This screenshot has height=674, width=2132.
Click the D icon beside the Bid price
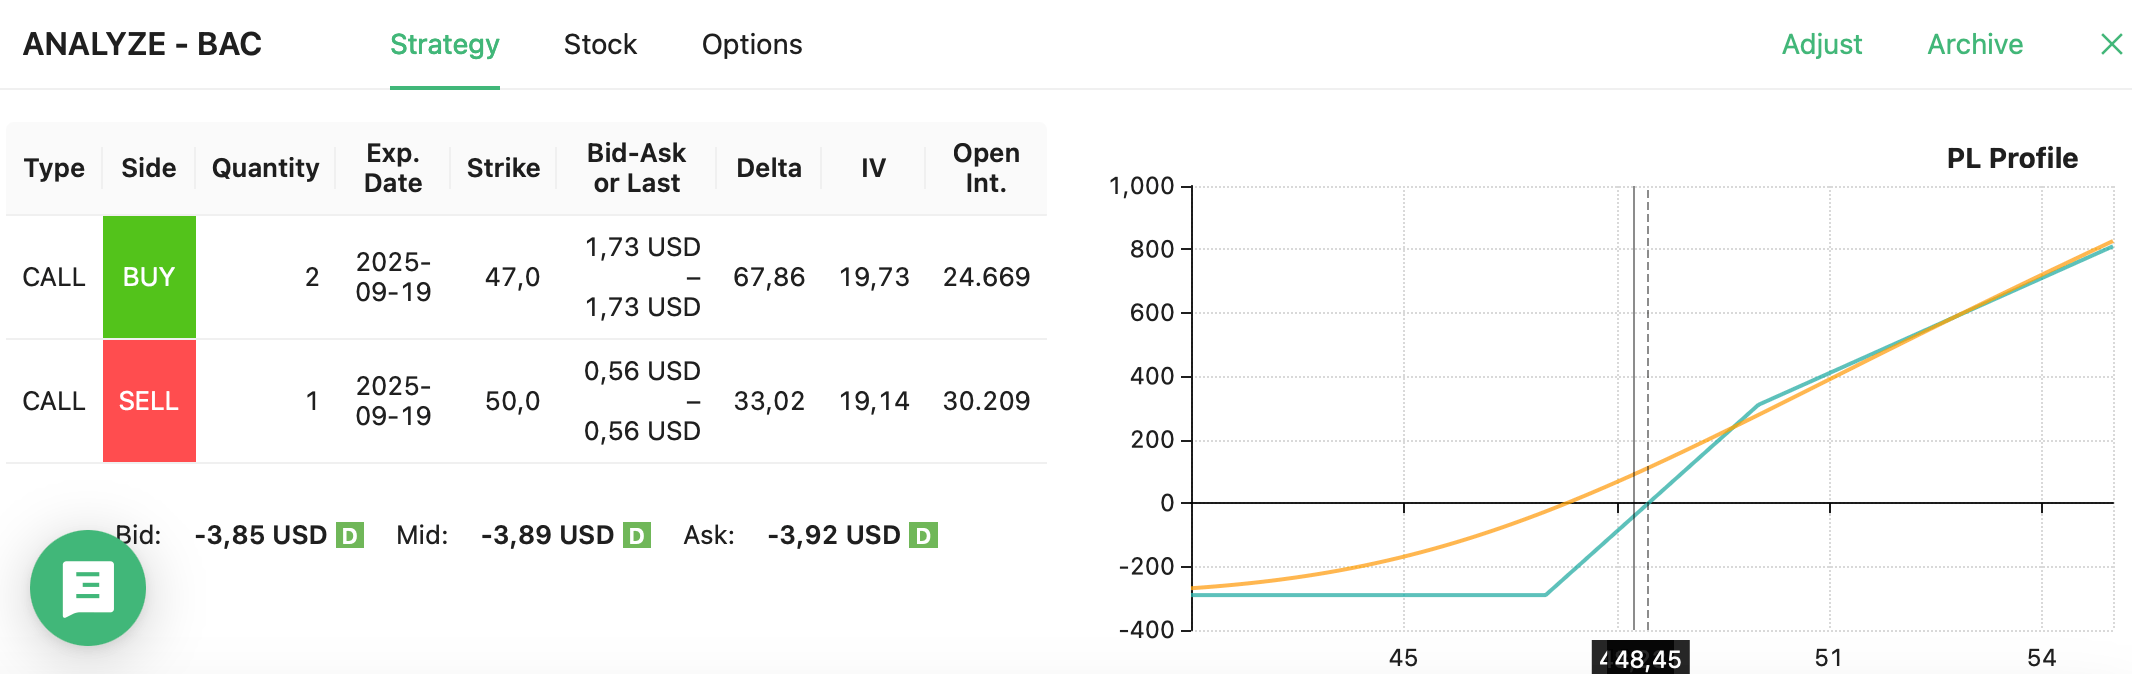coord(350,535)
